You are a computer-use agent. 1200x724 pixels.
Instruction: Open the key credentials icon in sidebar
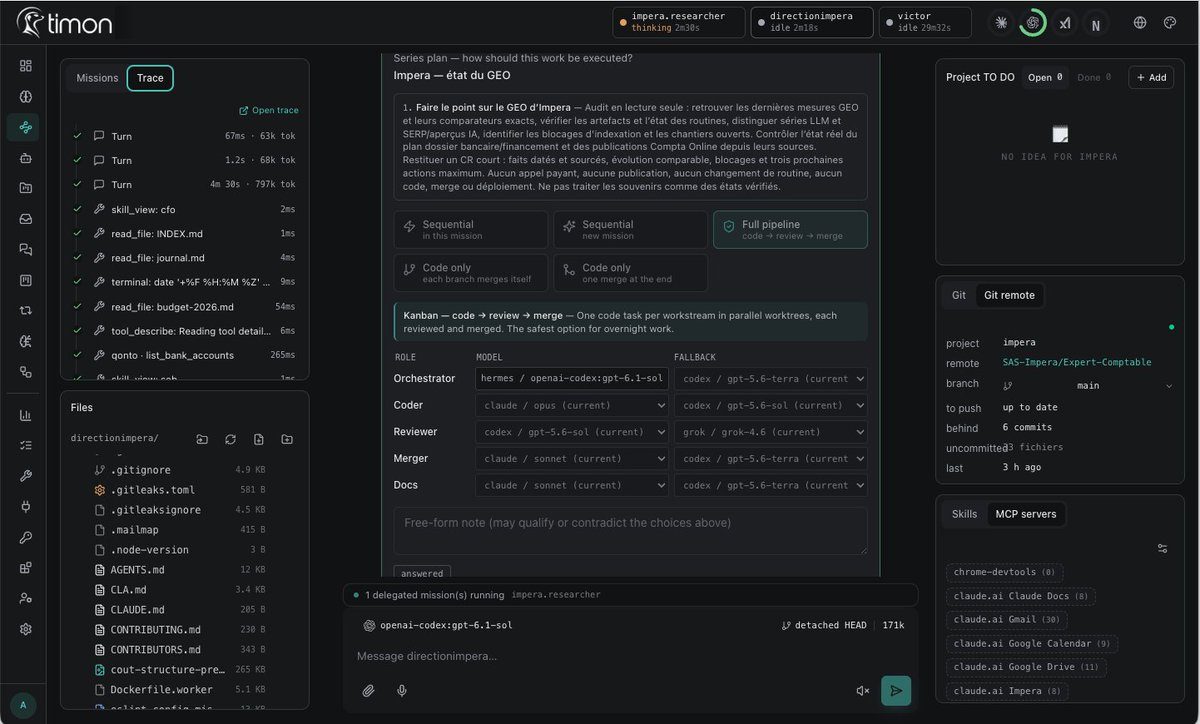coord(26,537)
